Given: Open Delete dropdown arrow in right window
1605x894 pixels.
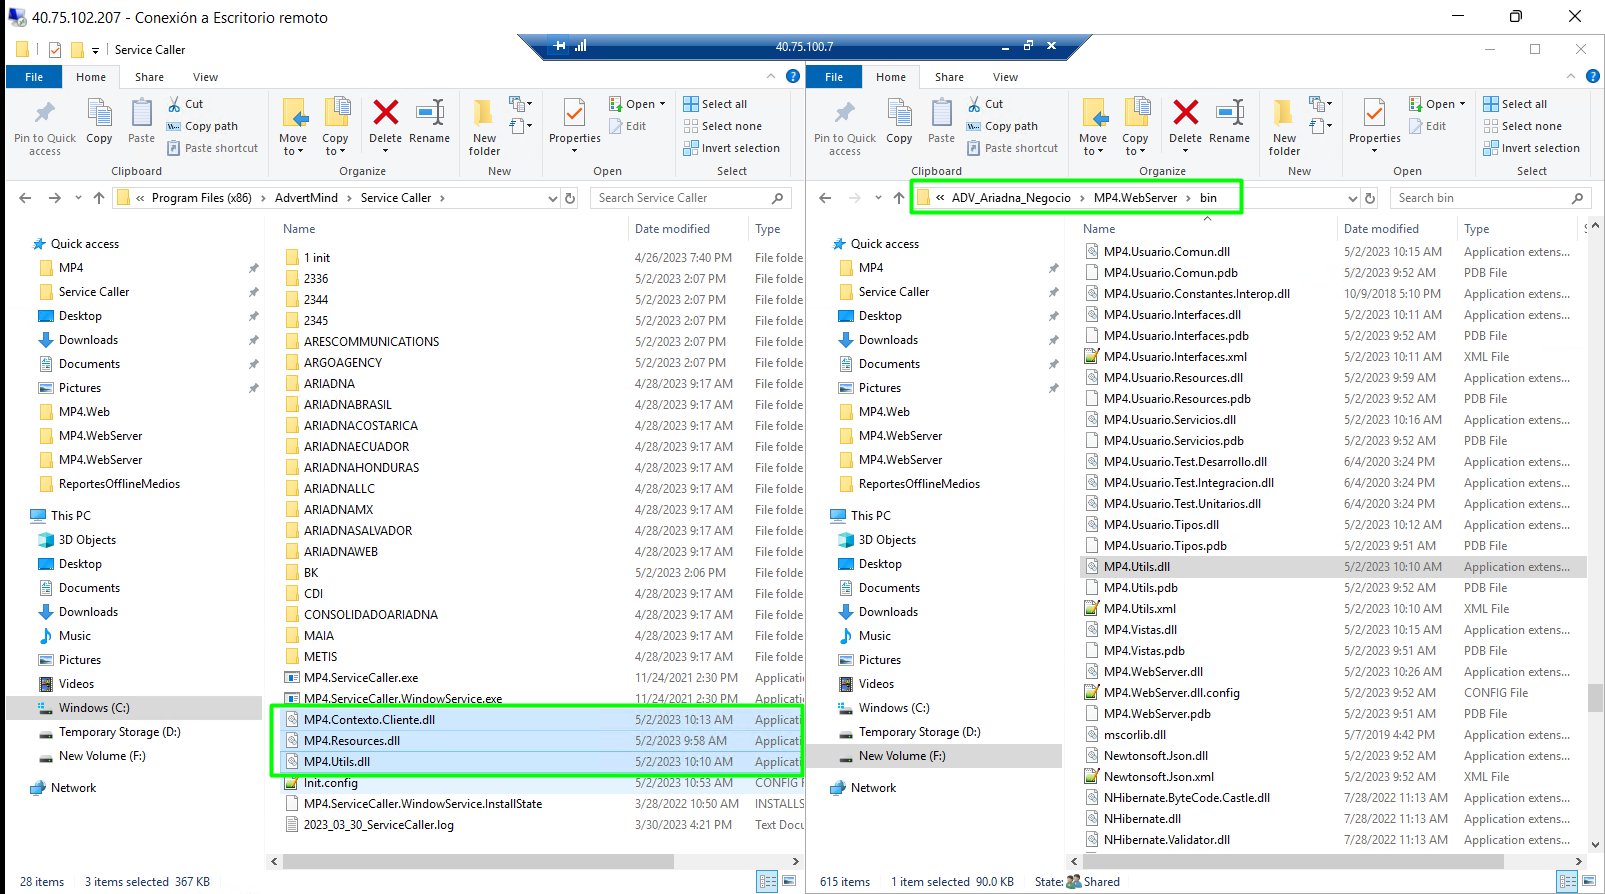Looking at the screenshot, I should 1185,151.
